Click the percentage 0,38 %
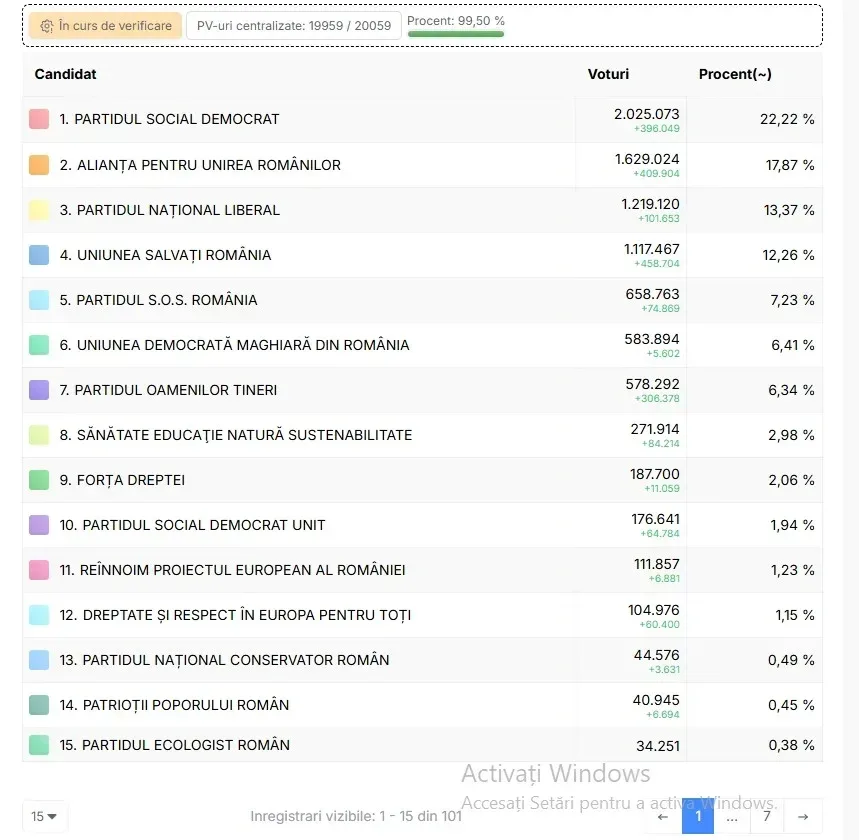 791,745
